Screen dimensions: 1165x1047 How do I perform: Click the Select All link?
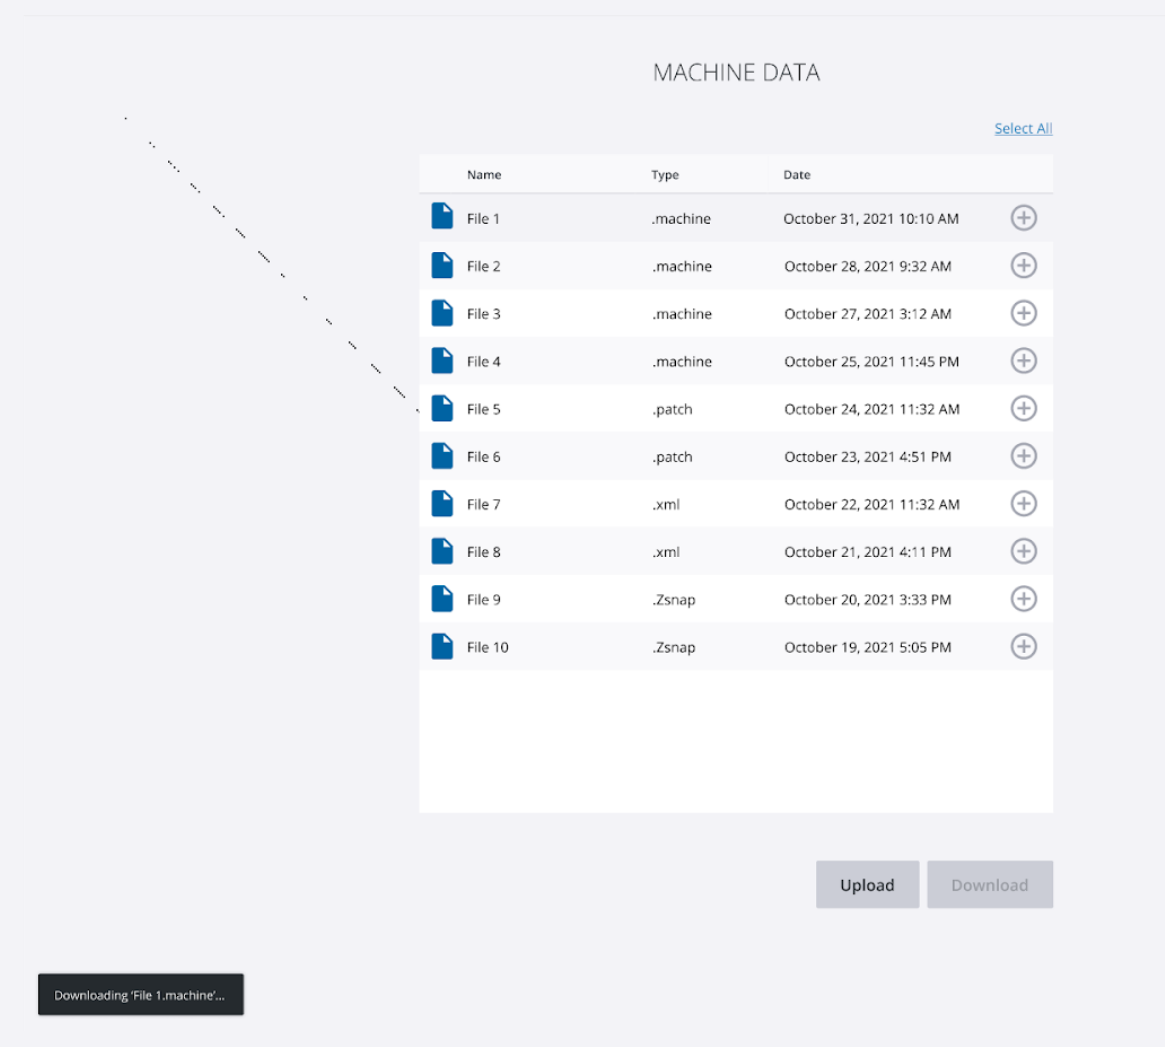coord(1023,129)
